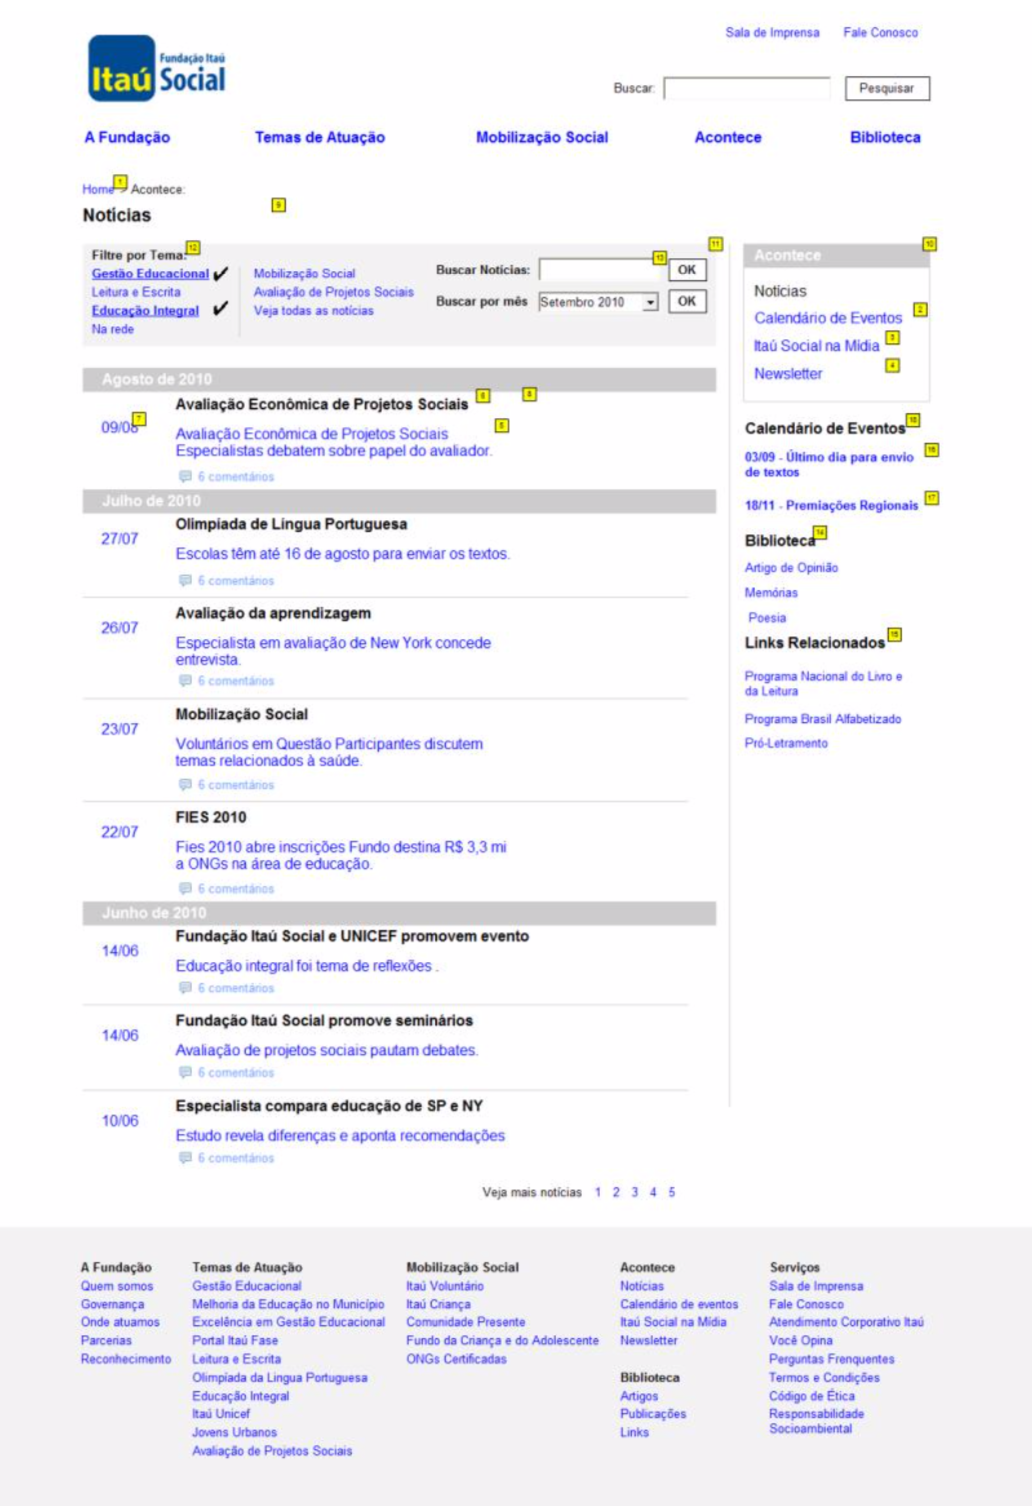
Task: Open the Buscar por mês dropdown
Action: coord(650,302)
